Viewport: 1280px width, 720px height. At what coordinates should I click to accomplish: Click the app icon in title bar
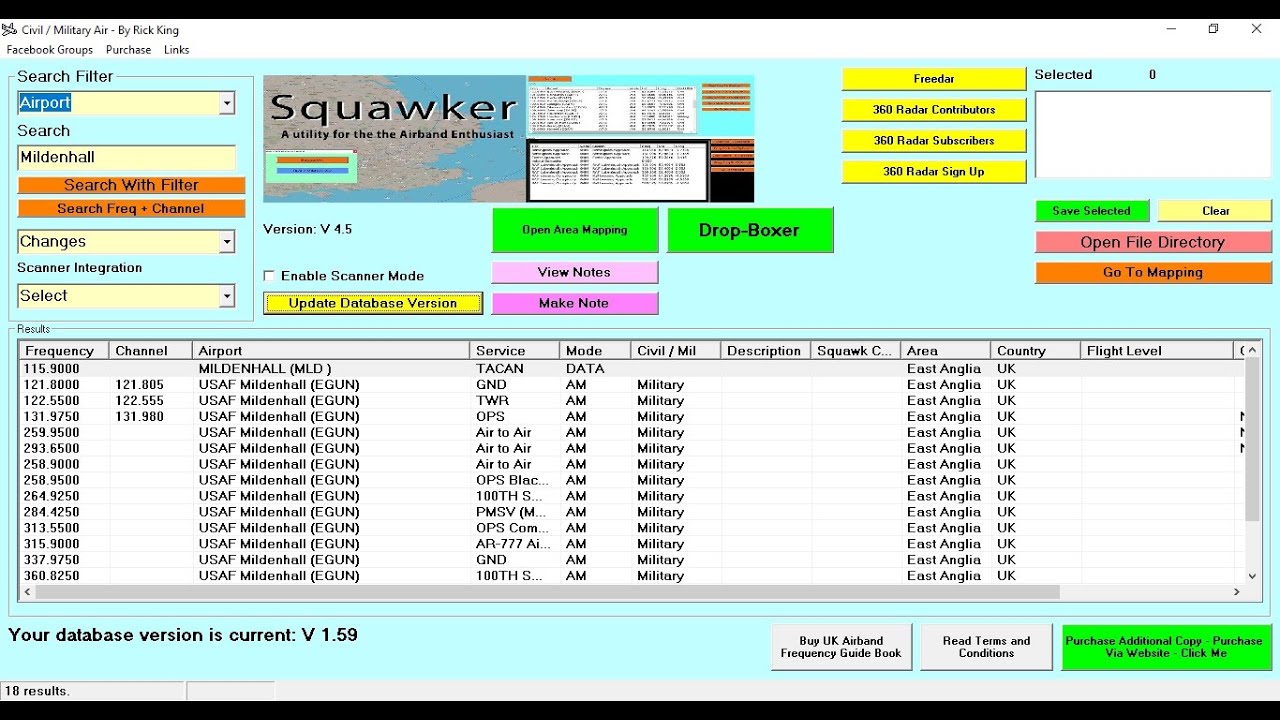[x=9, y=30]
